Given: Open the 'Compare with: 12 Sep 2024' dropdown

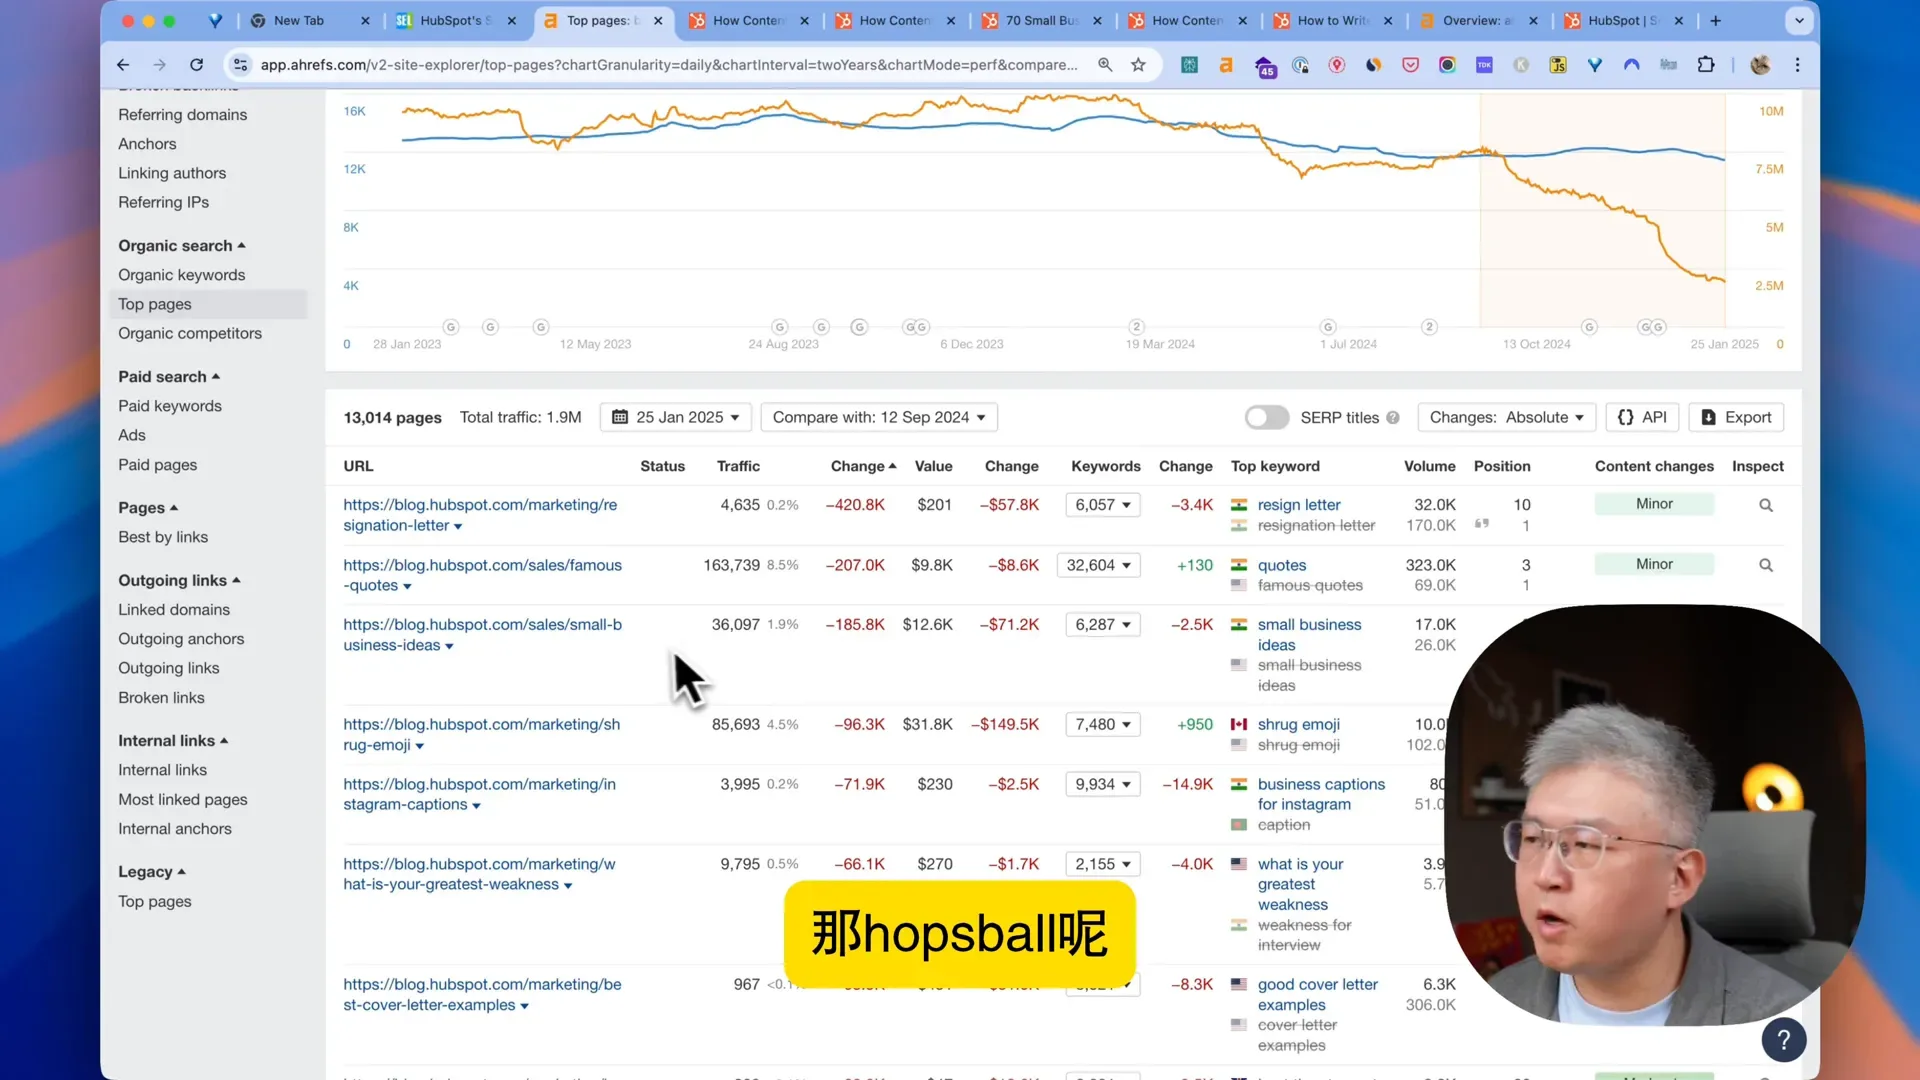Looking at the screenshot, I should (x=879, y=417).
